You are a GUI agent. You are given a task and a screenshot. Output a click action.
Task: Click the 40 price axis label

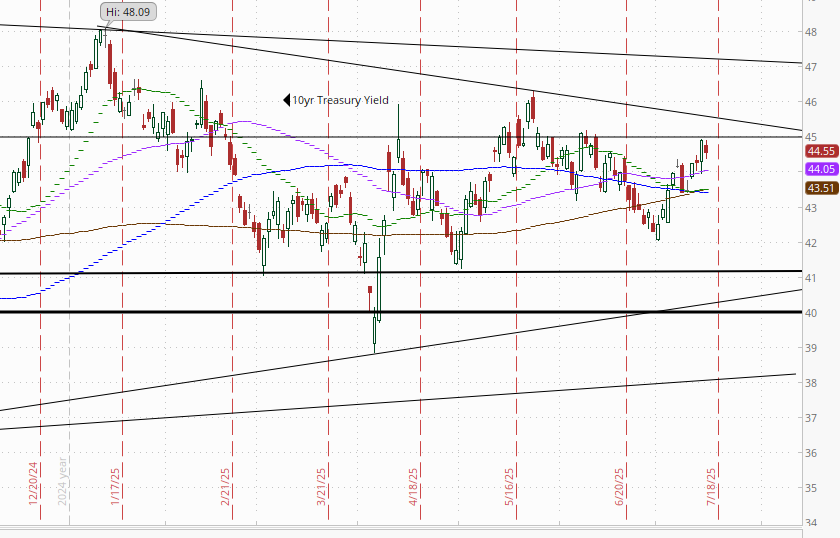(x=811, y=313)
